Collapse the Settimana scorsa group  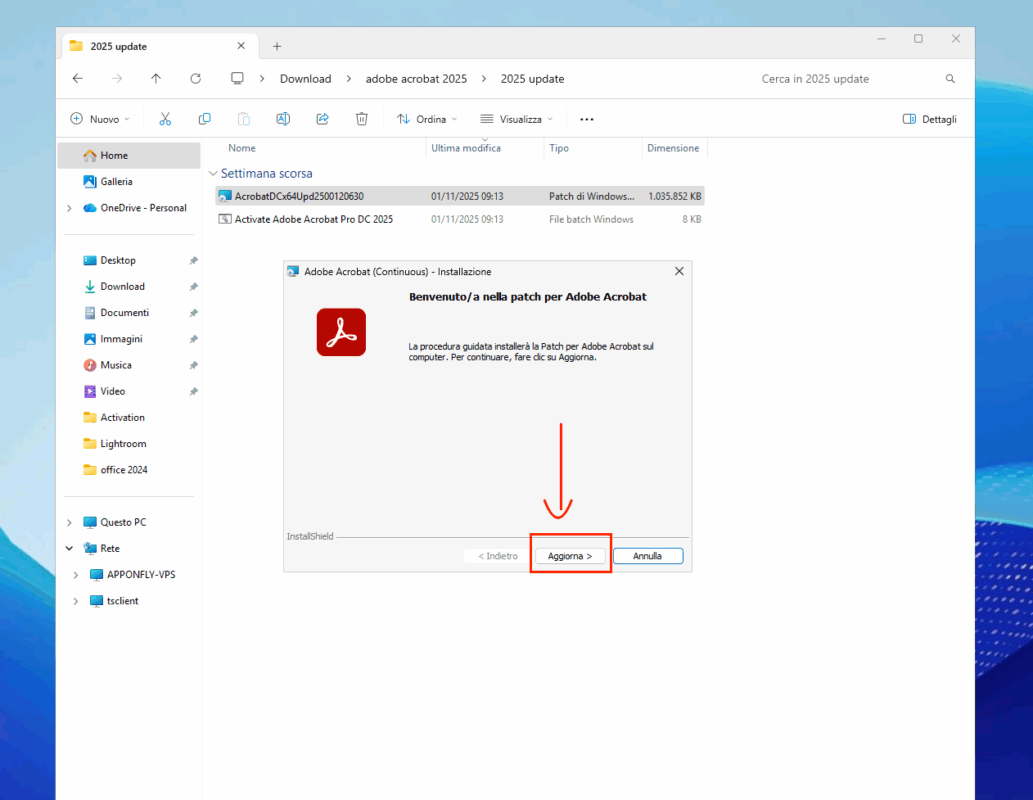(x=213, y=173)
